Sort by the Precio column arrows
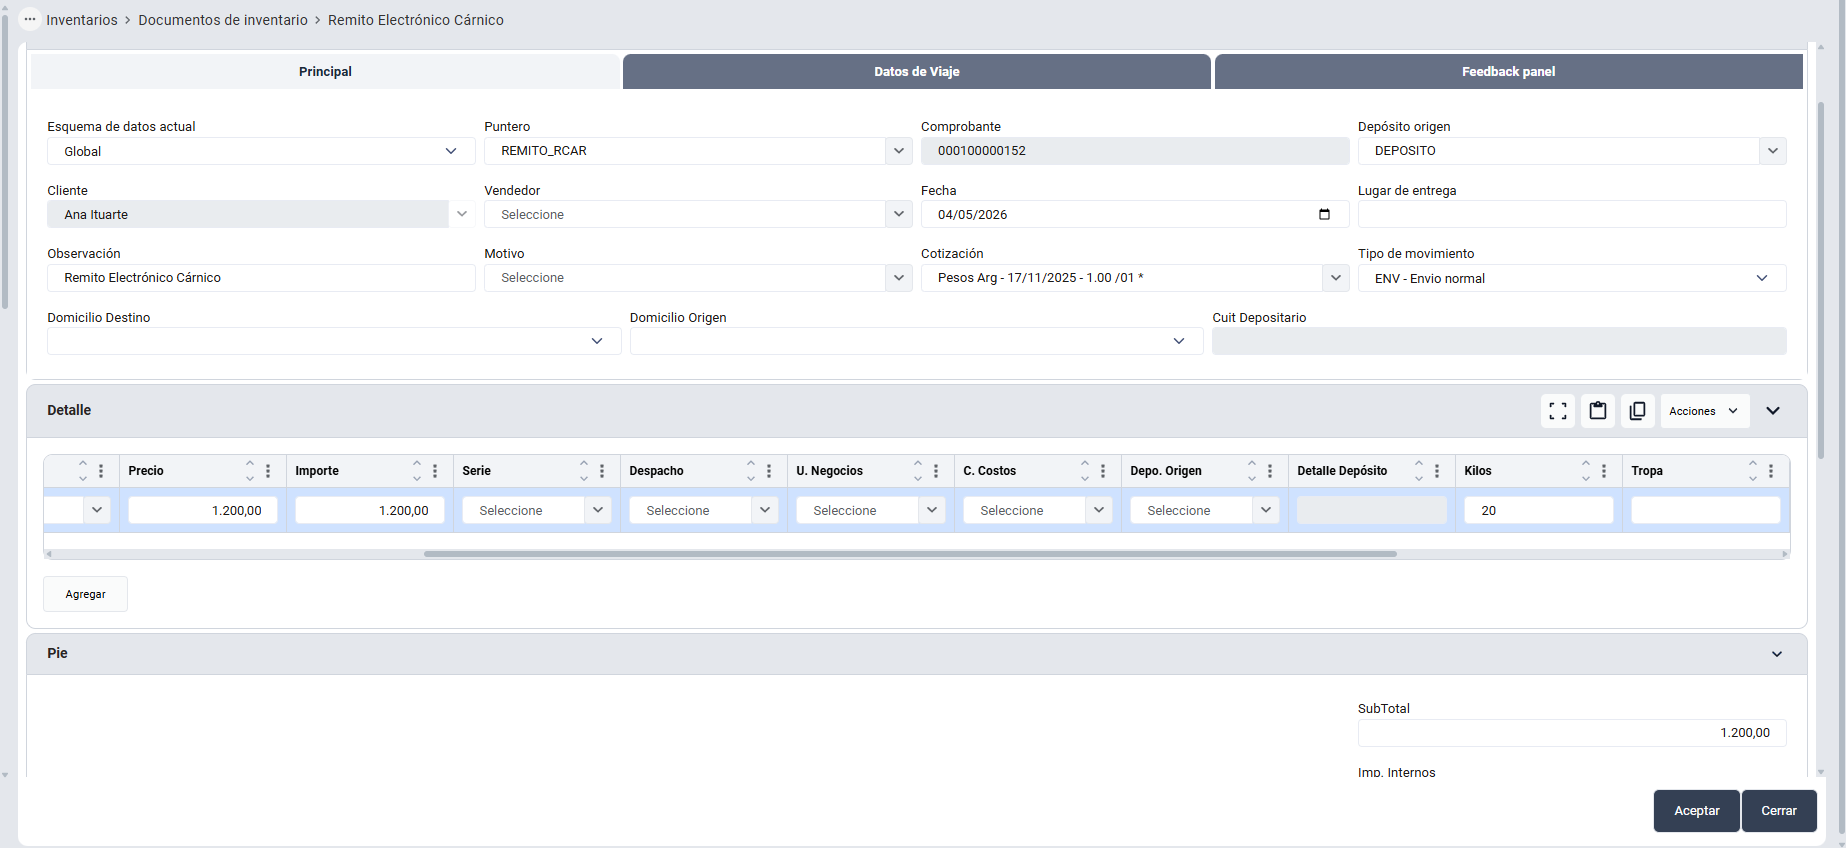 click(250, 471)
